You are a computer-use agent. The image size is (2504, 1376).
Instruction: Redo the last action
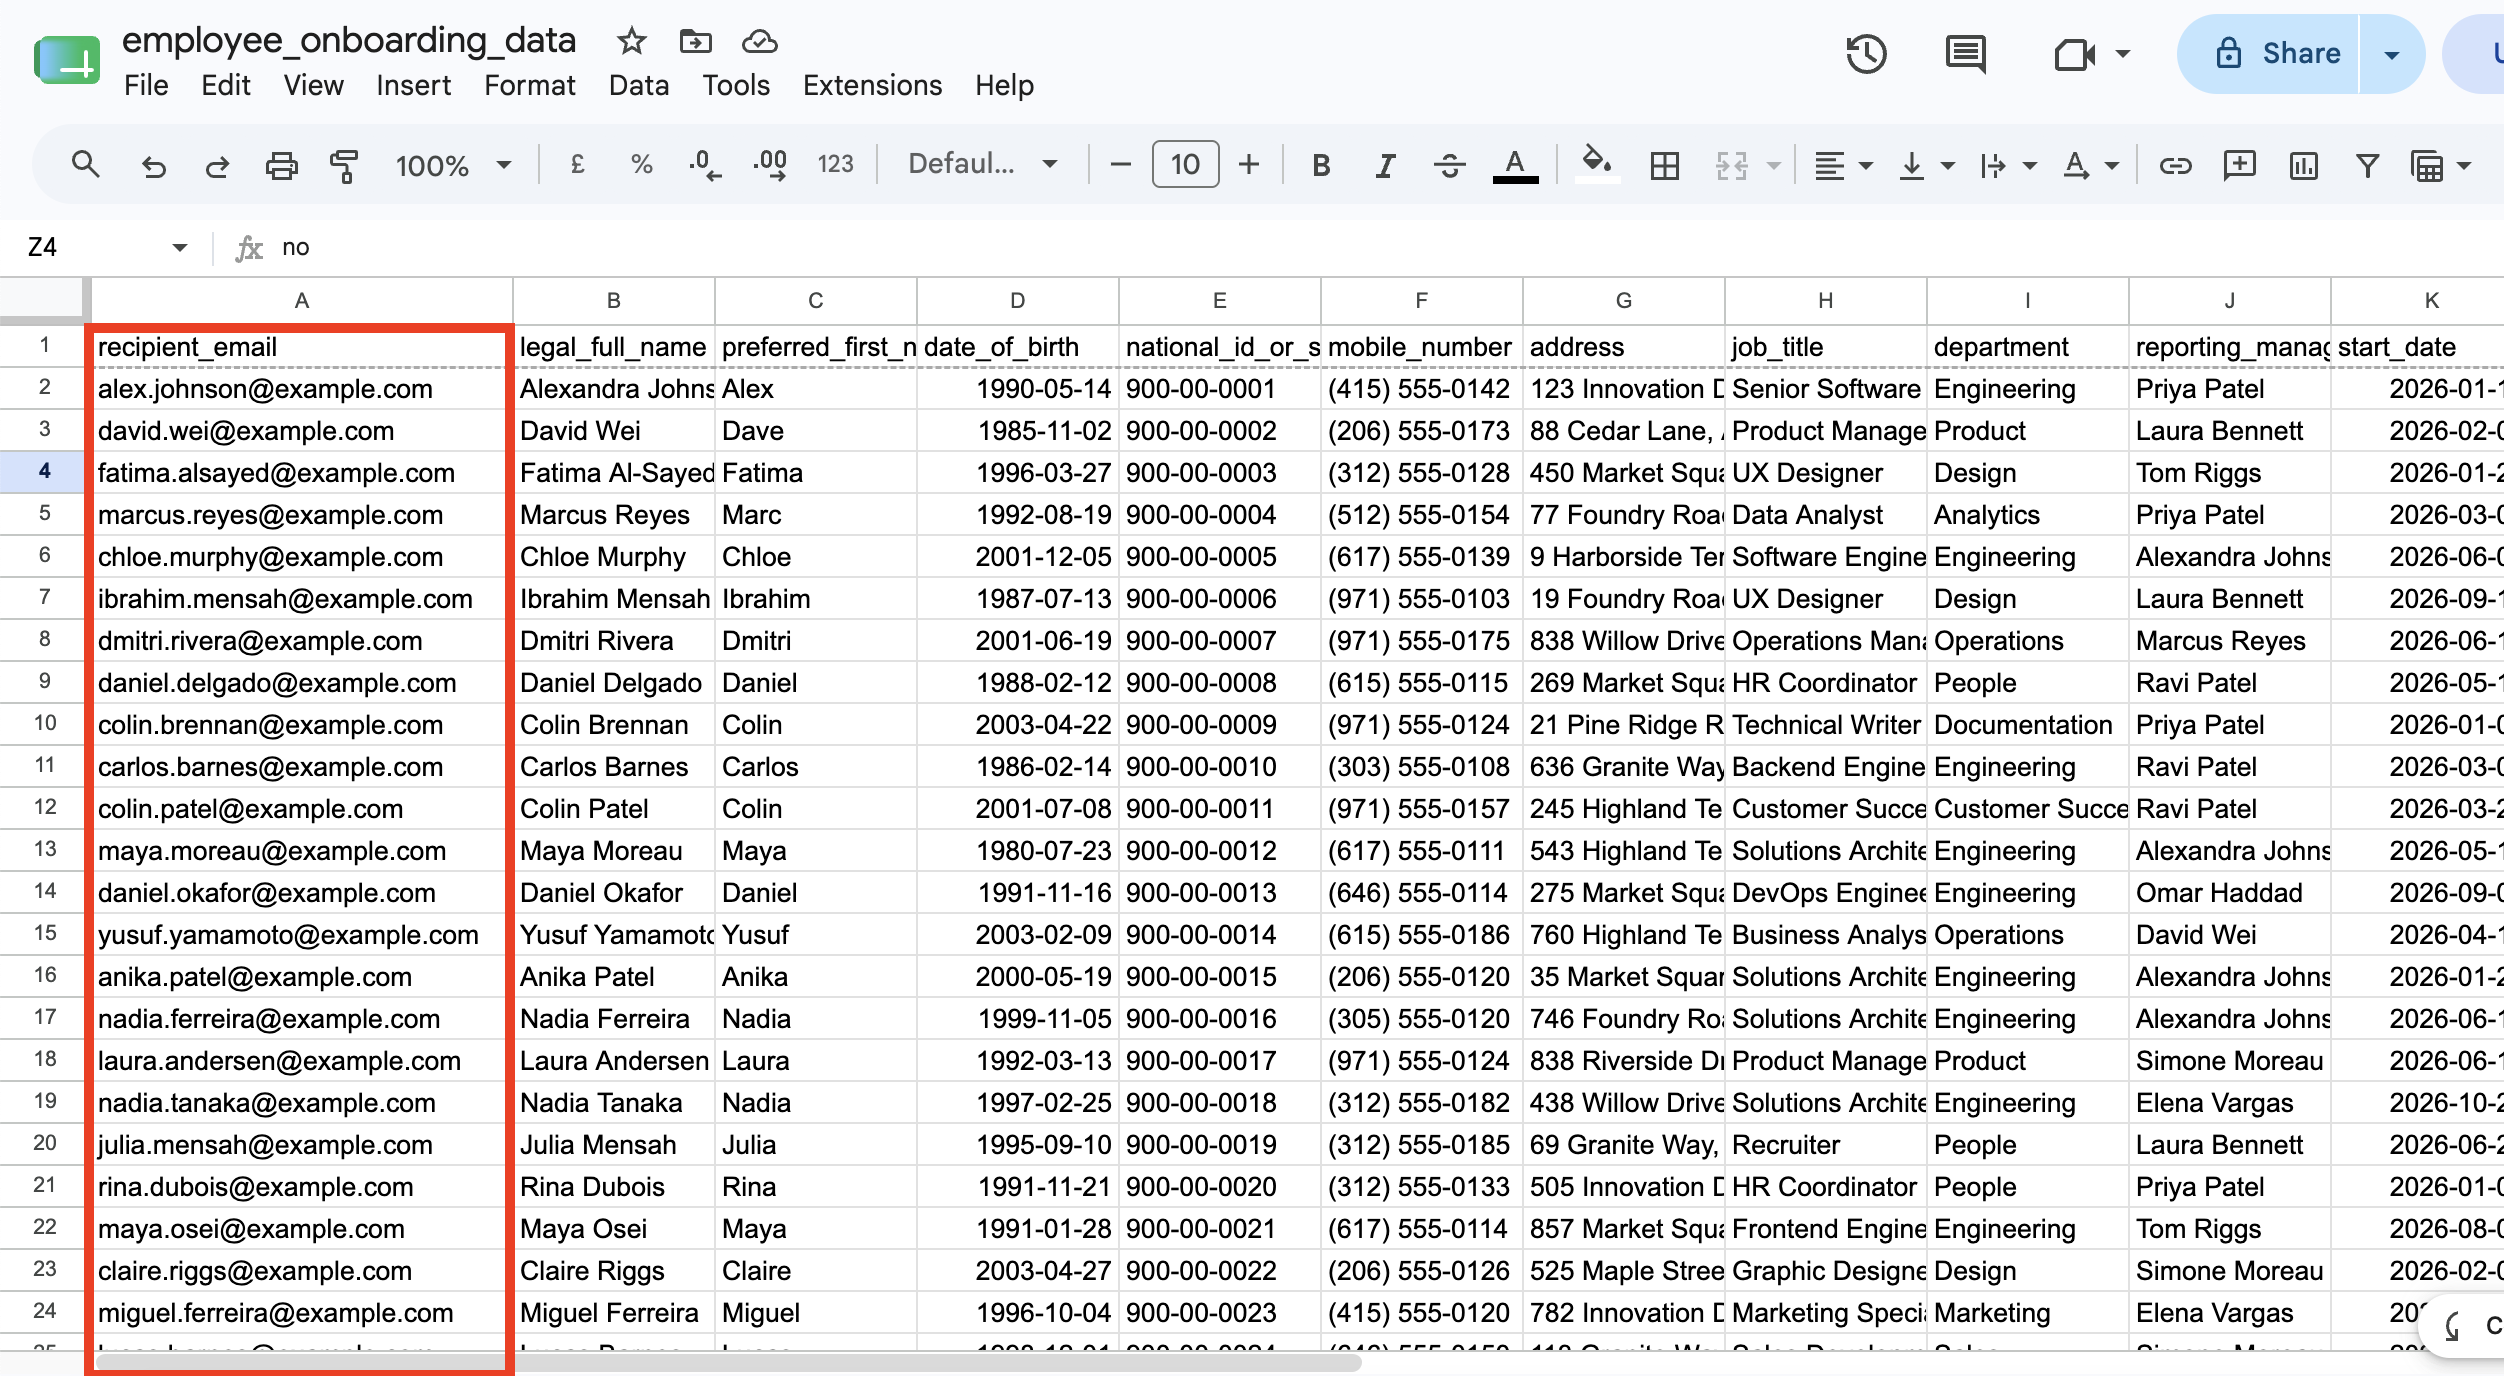[217, 165]
